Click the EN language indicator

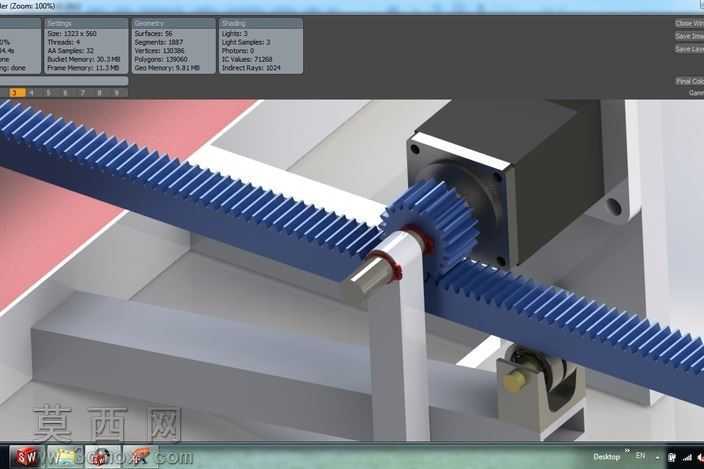pos(640,456)
